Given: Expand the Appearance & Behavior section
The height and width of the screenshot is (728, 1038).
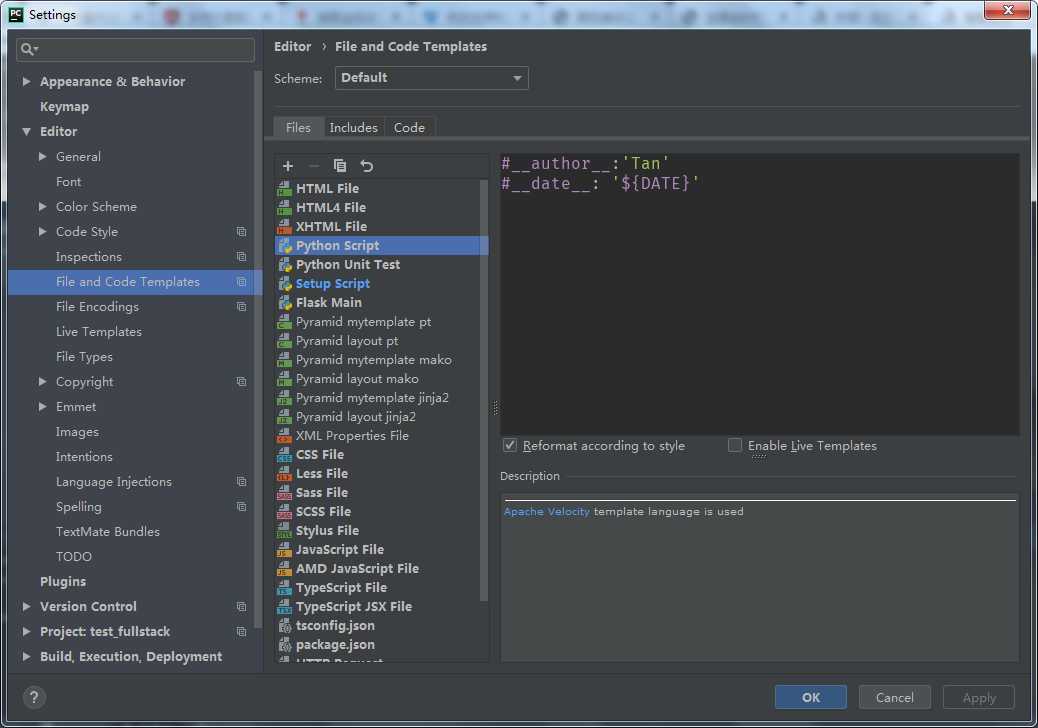Looking at the screenshot, I should pos(26,81).
